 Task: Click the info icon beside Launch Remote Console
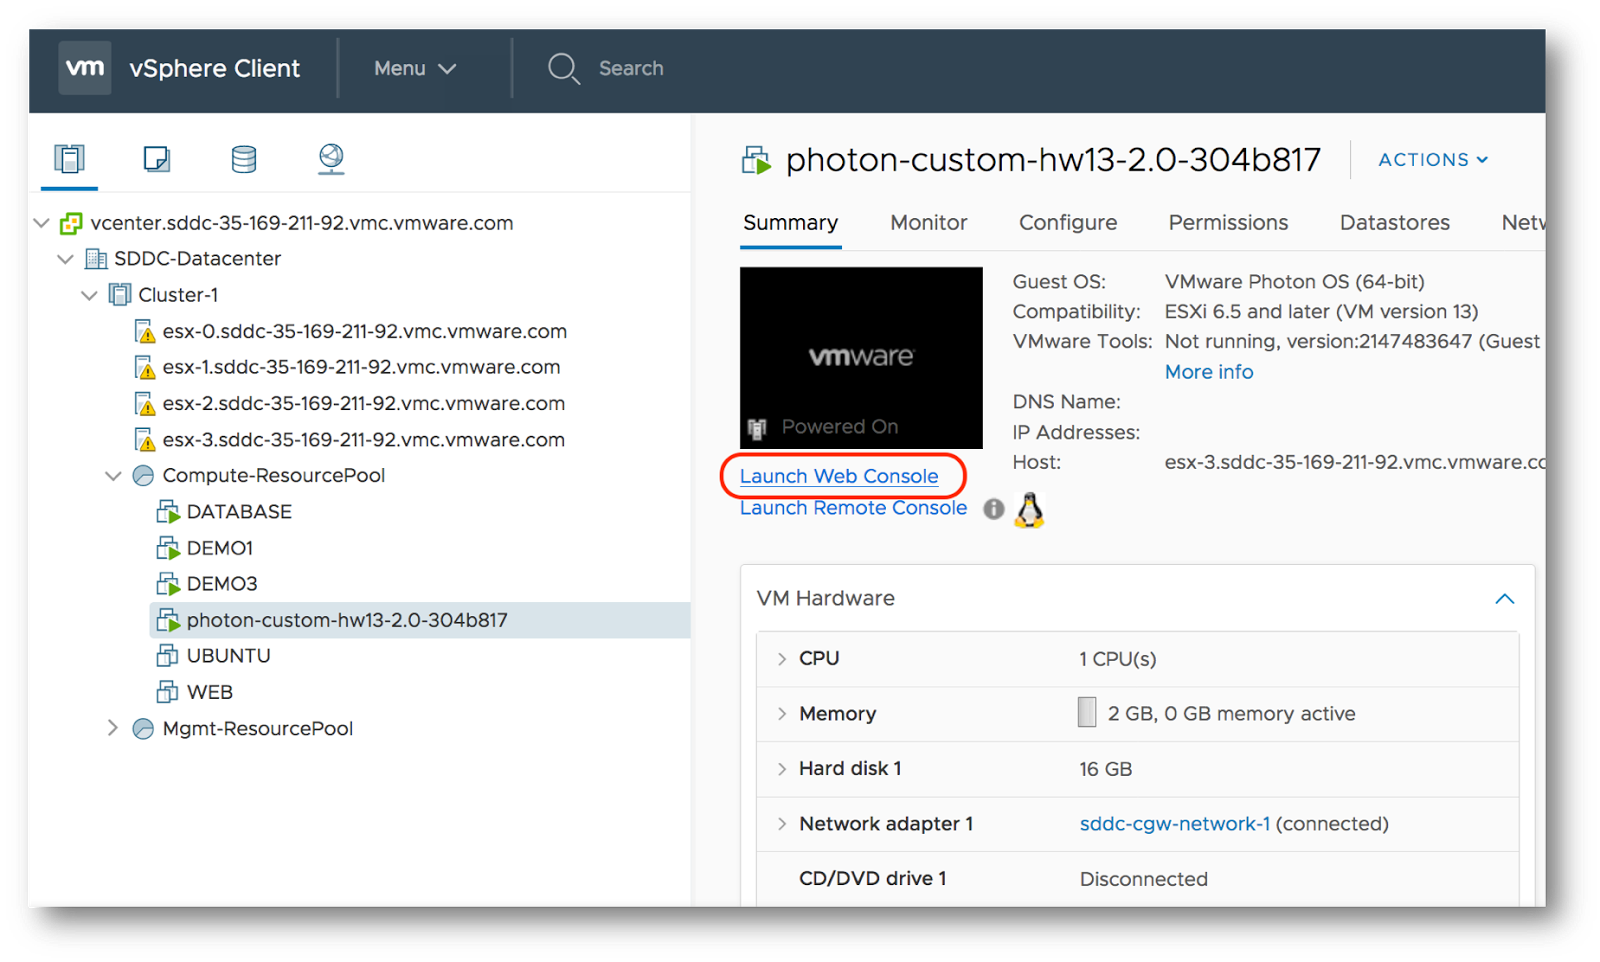tap(993, 509)
